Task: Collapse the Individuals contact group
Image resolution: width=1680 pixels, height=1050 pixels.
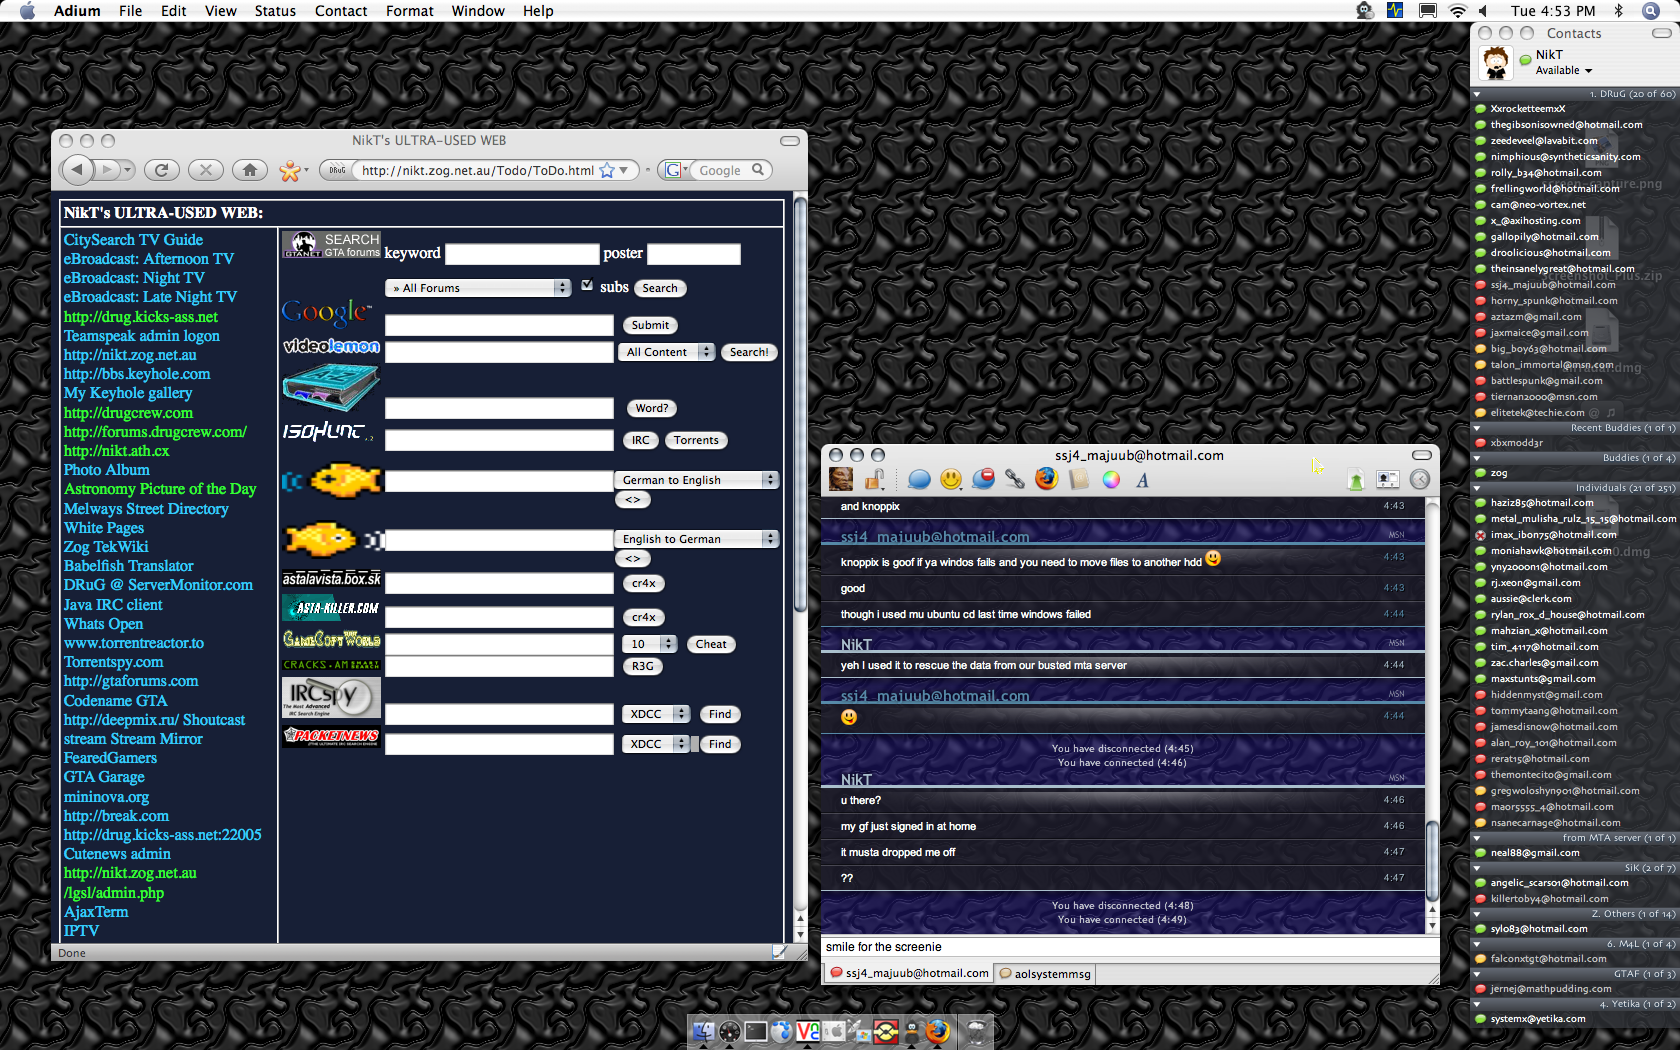Action: coord(1477,488)
